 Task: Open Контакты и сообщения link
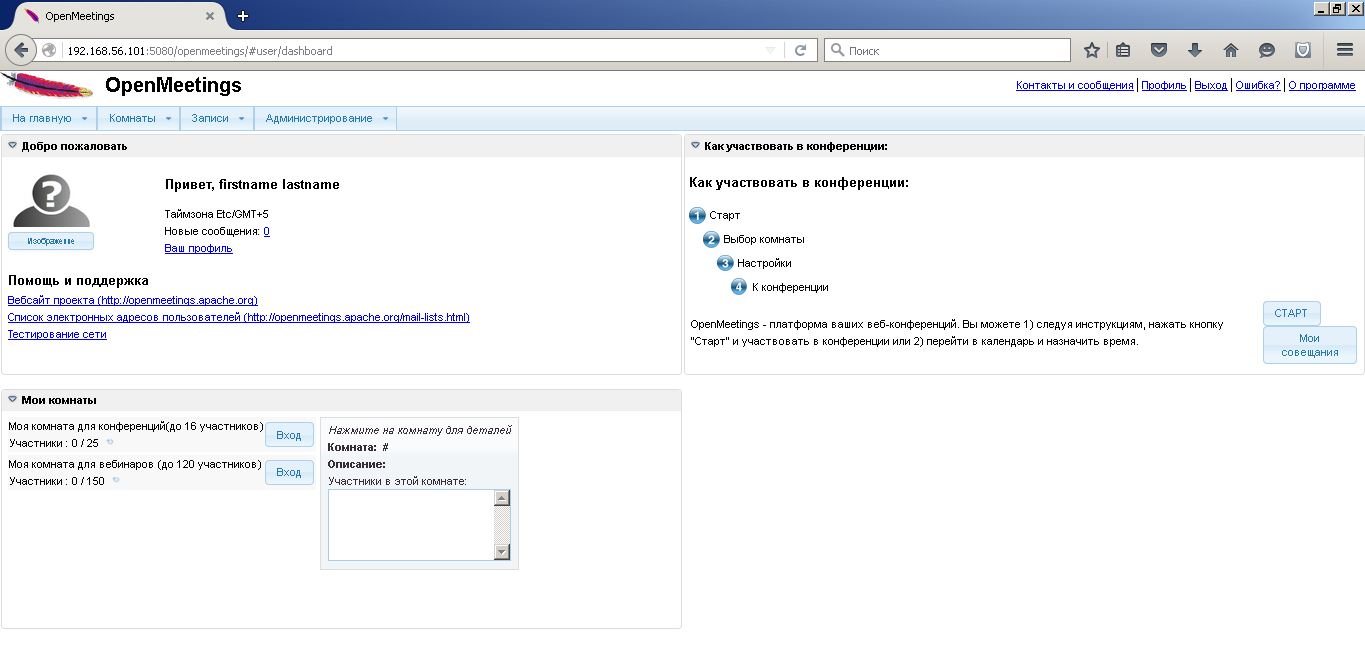(1075, 86)
